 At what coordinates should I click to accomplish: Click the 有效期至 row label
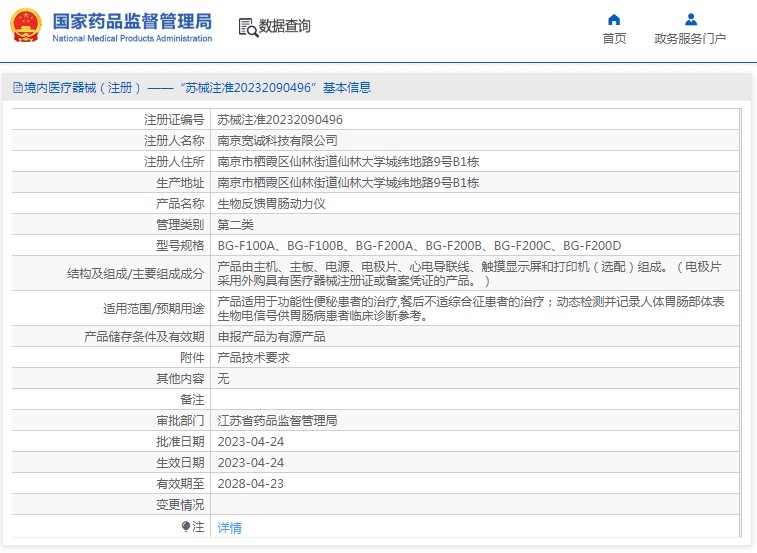180,483
